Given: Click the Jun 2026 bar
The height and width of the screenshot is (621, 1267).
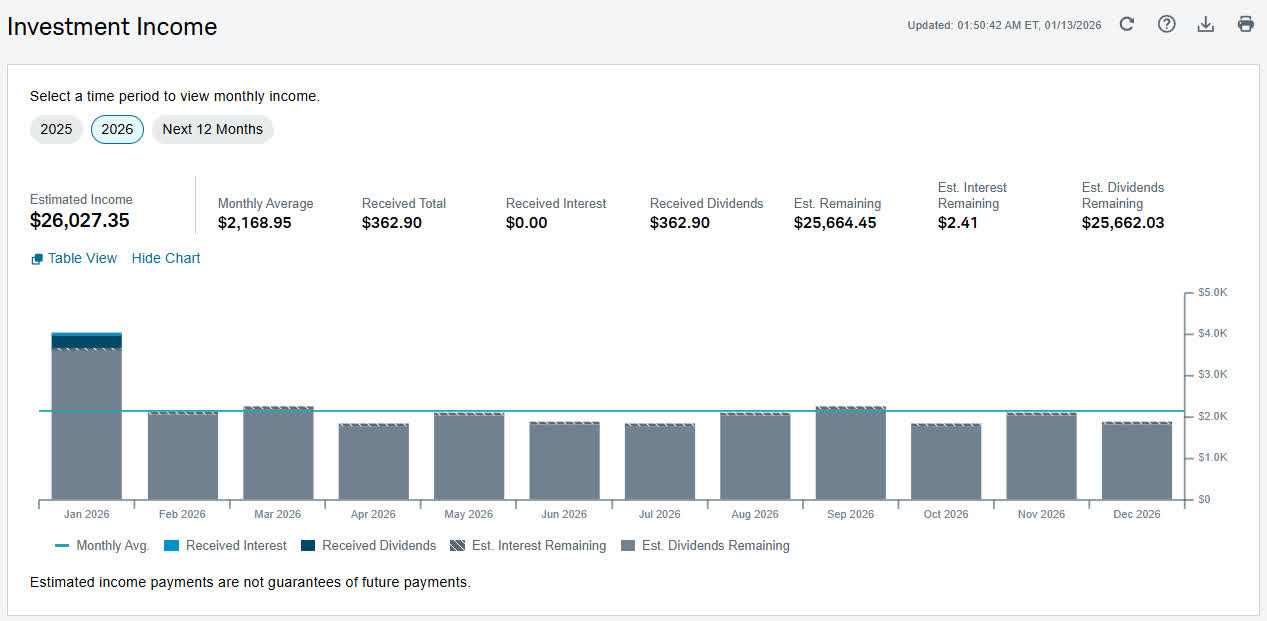Looking at the screenshot, I should coord(564,461).
